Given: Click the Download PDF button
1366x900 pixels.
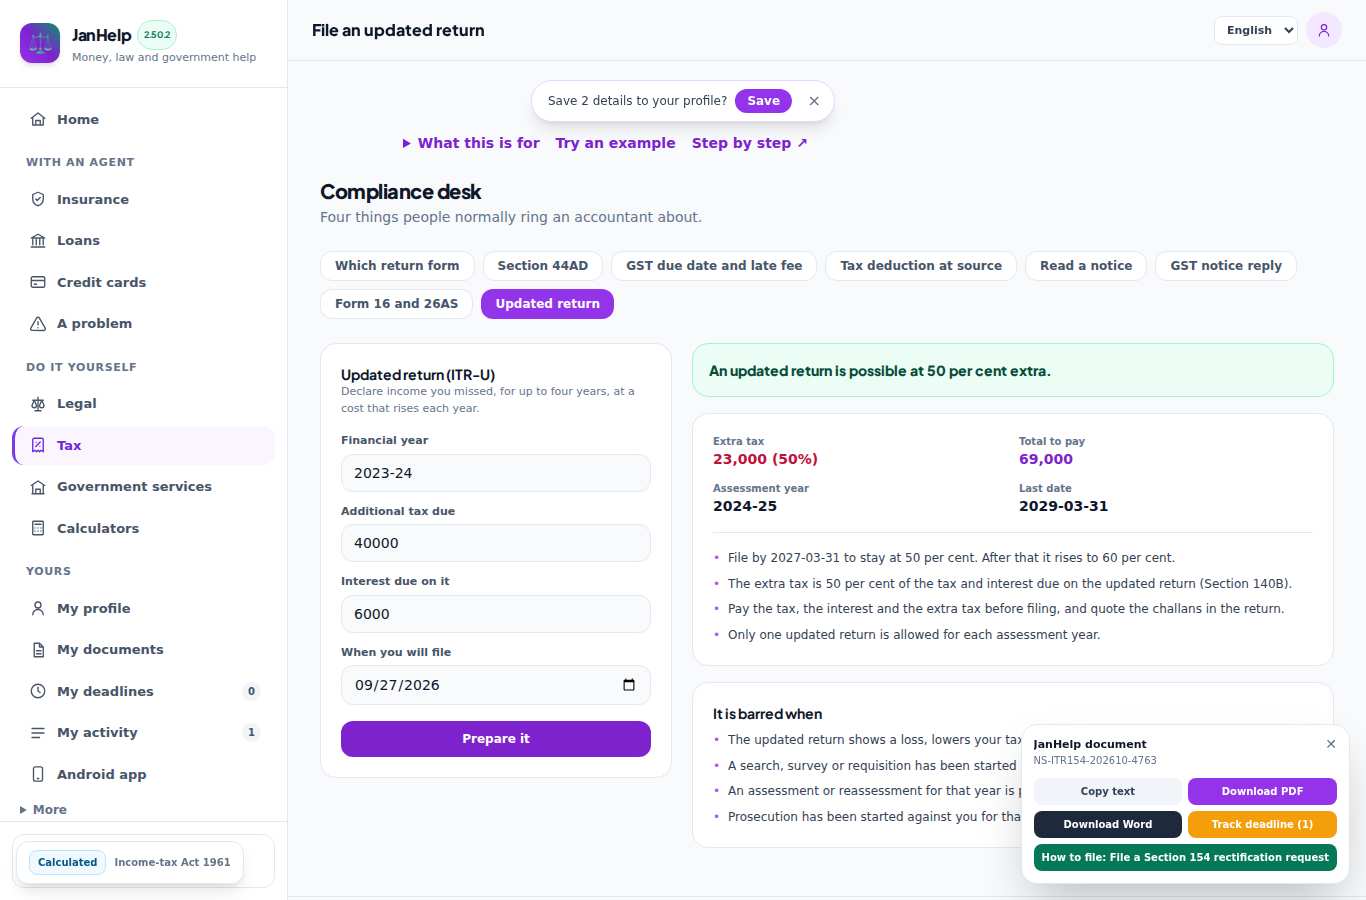Looking at the screenshot, I should pyautogui.click(x=1262, y=791).
